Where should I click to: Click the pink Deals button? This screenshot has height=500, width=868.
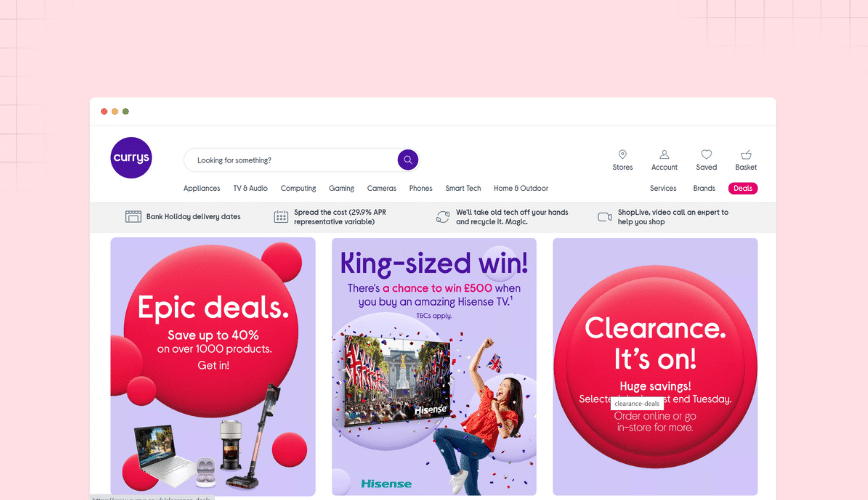pos(743,188)
